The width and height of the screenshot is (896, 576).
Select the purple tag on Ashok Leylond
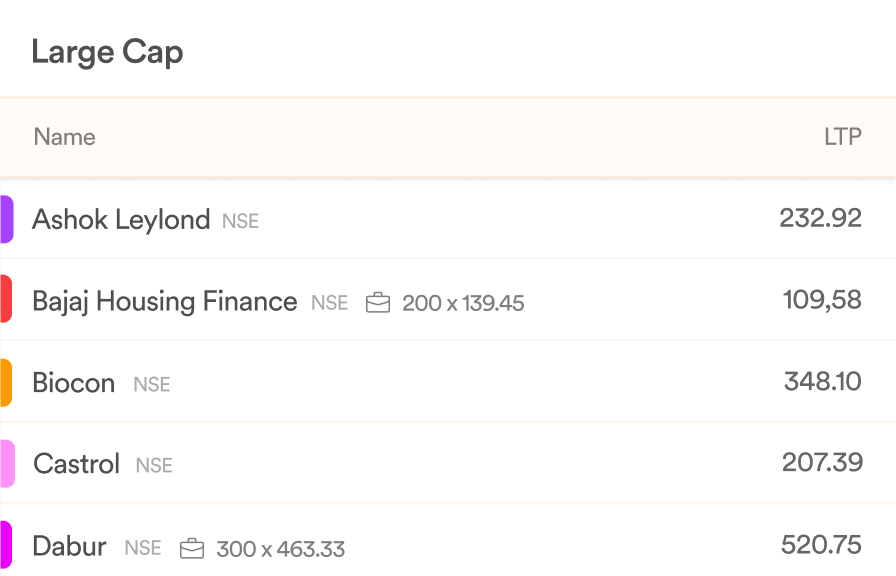[6, 219]
